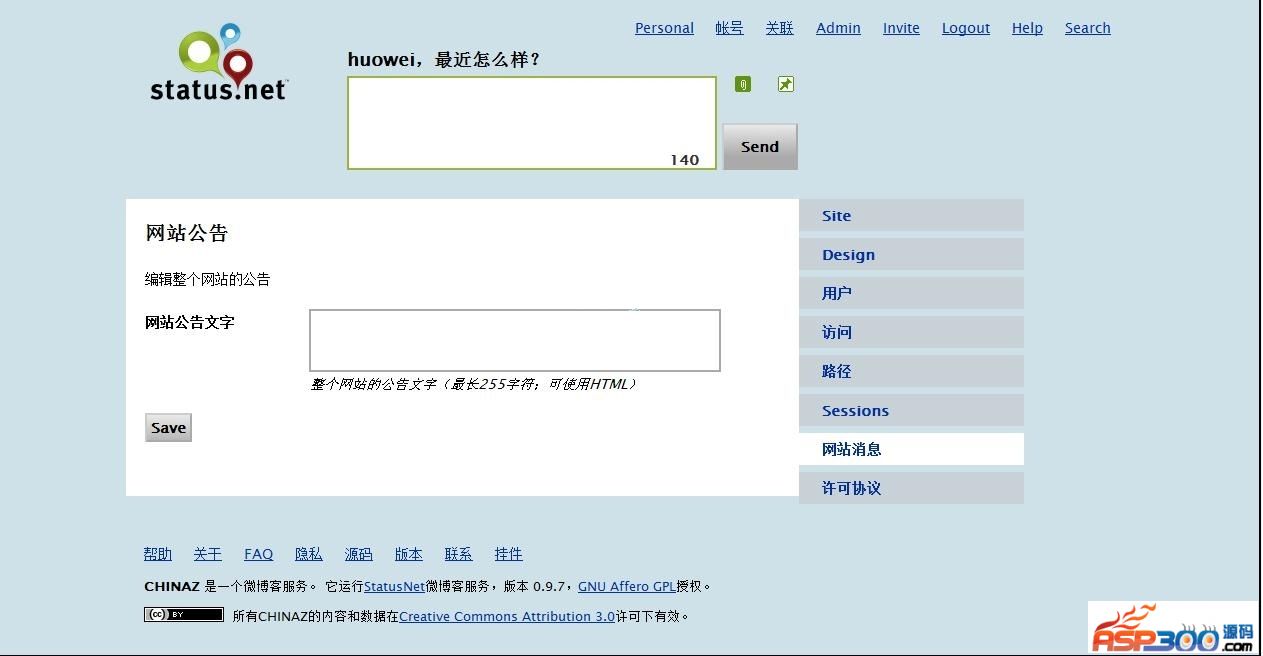Select the 网站消息 admin panel
The height and width of the screenshot is (656, 1263).
pos(911,449)
